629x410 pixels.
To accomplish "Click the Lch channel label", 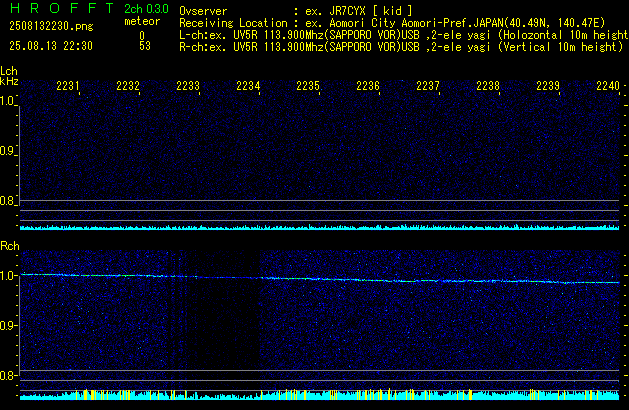I will point(9,71).
